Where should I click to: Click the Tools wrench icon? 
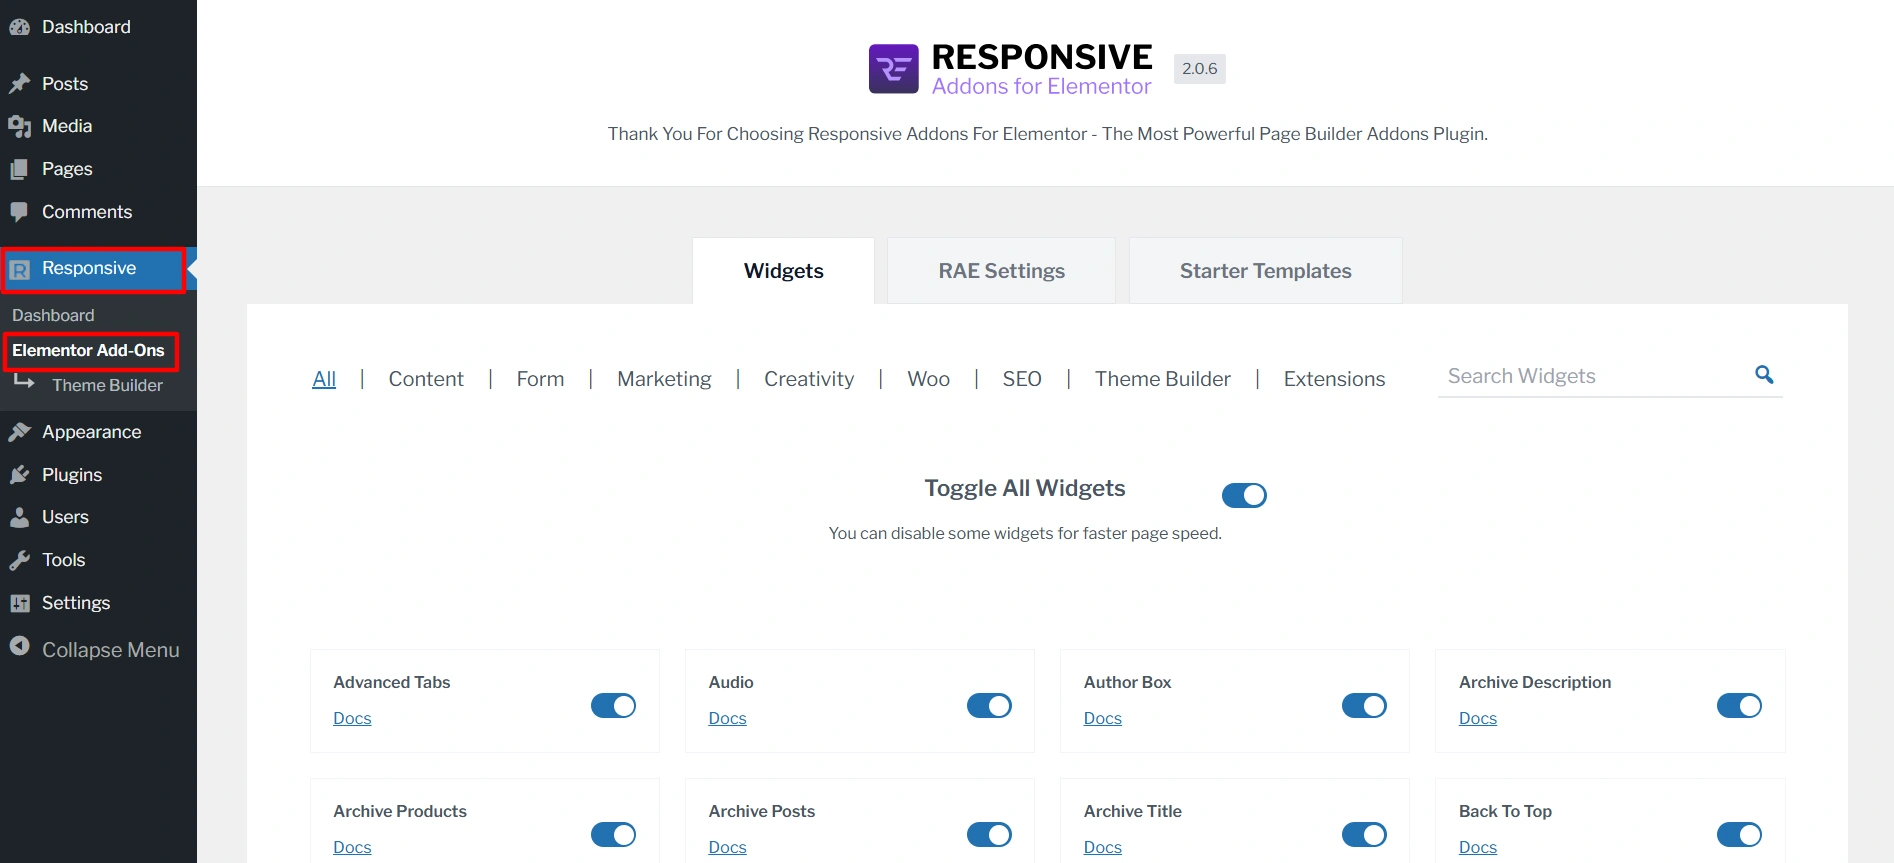[19, 560]
